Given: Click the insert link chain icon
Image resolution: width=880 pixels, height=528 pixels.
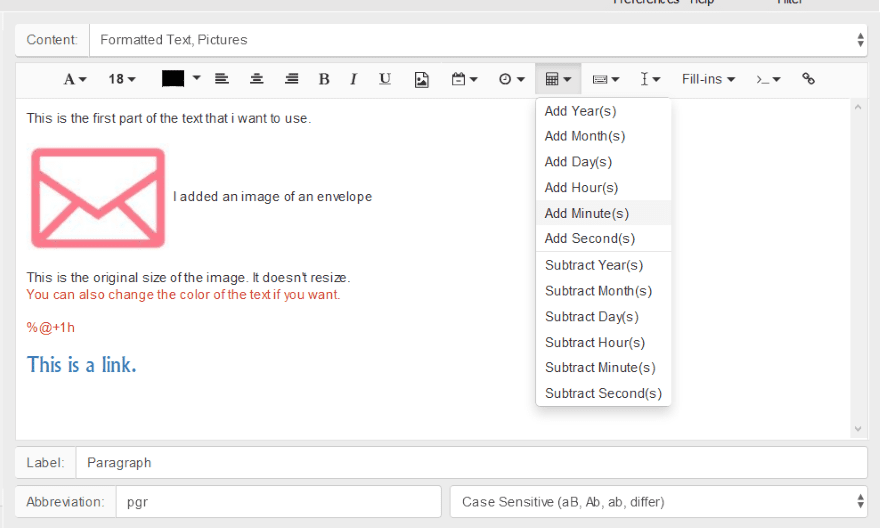Looking at the screenshot, I should [808, 79].
